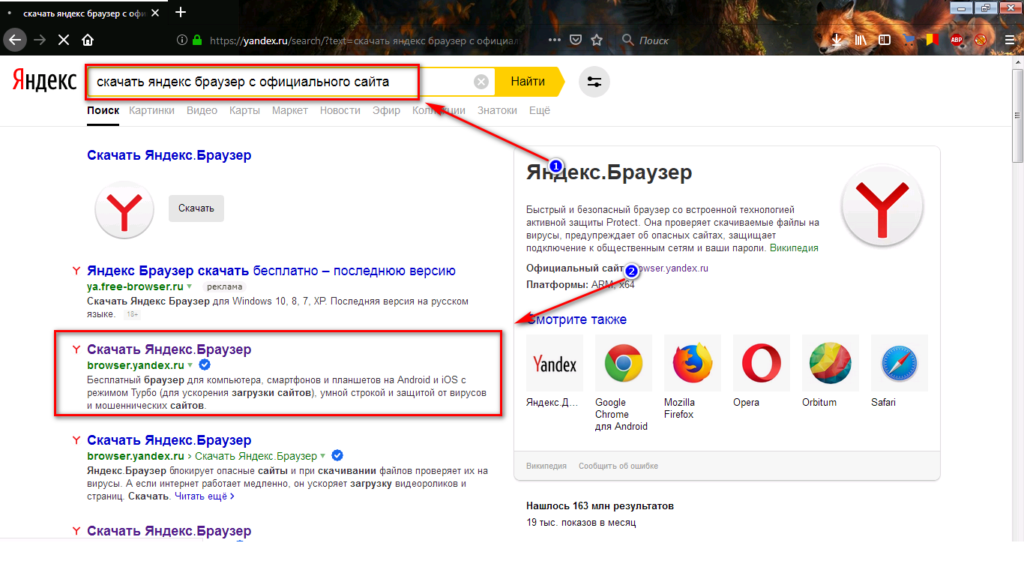The width and height of the screenshot is (1024, 576).
Task: Click the yellow Найти button
Action: 528,82
